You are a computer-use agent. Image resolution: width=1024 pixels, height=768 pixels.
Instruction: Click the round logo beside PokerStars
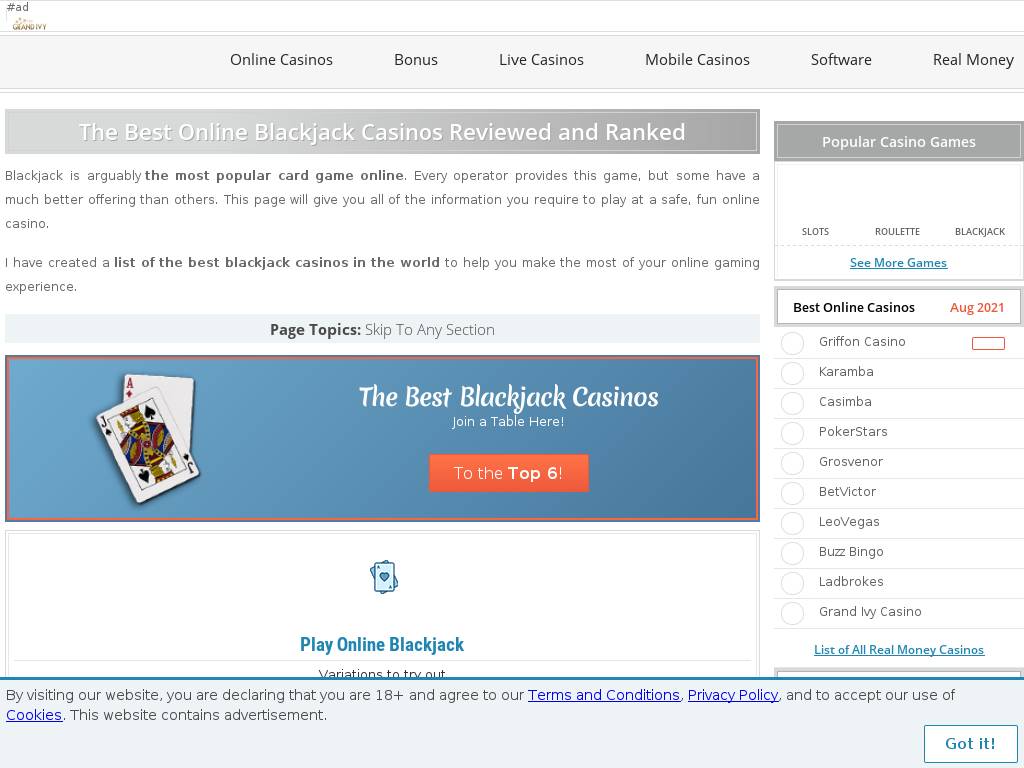pos(792,433)
